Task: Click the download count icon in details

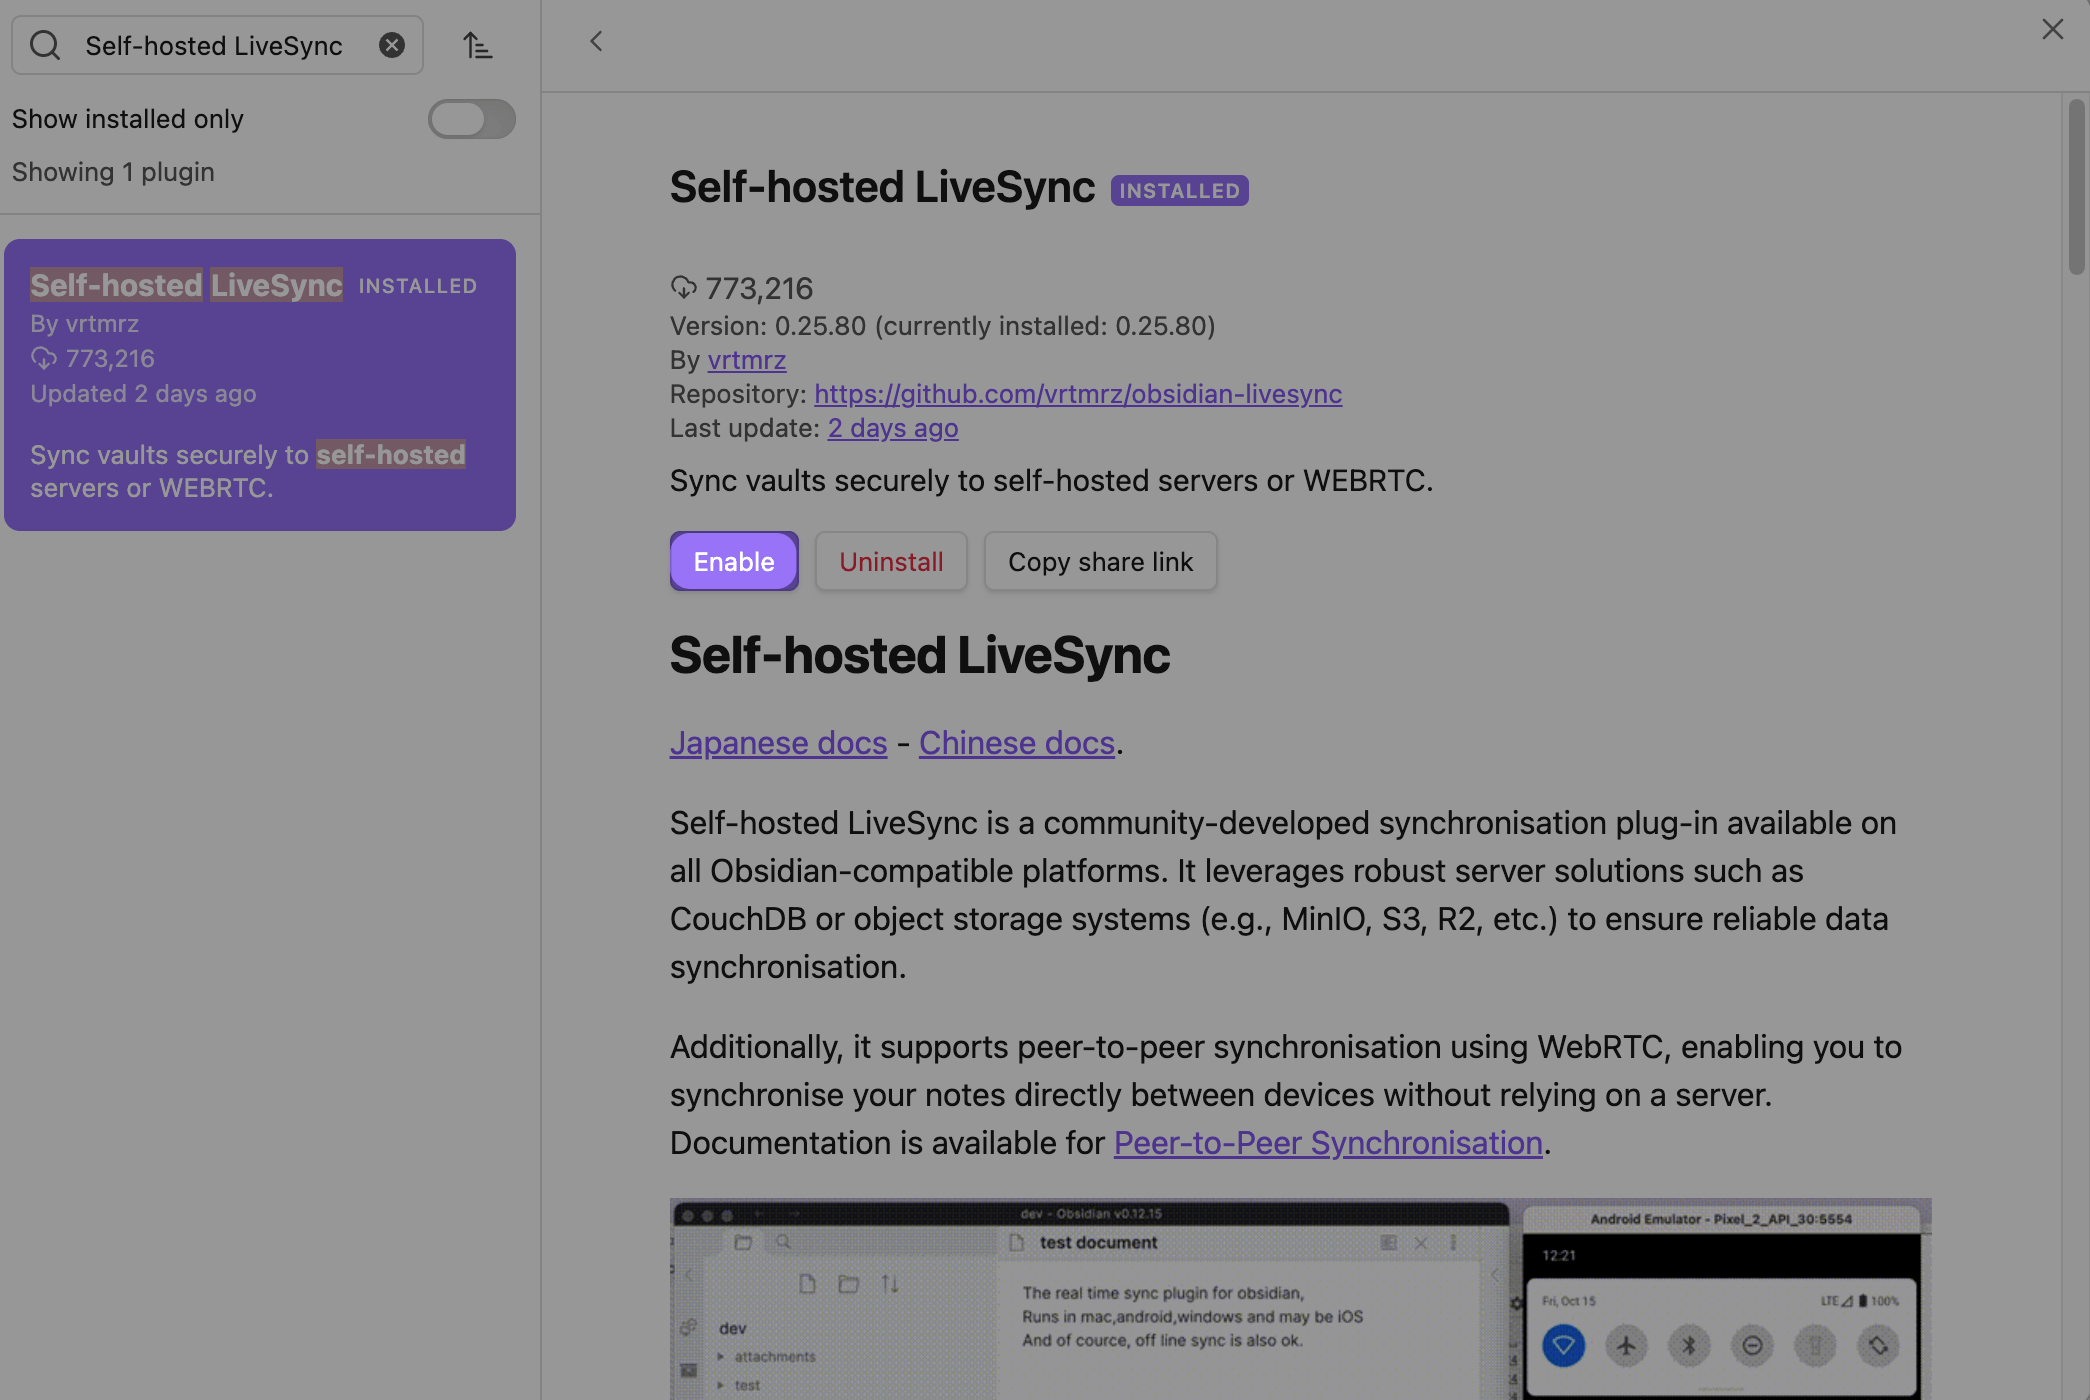Action: pyautogui.click(x=683, y=288)
